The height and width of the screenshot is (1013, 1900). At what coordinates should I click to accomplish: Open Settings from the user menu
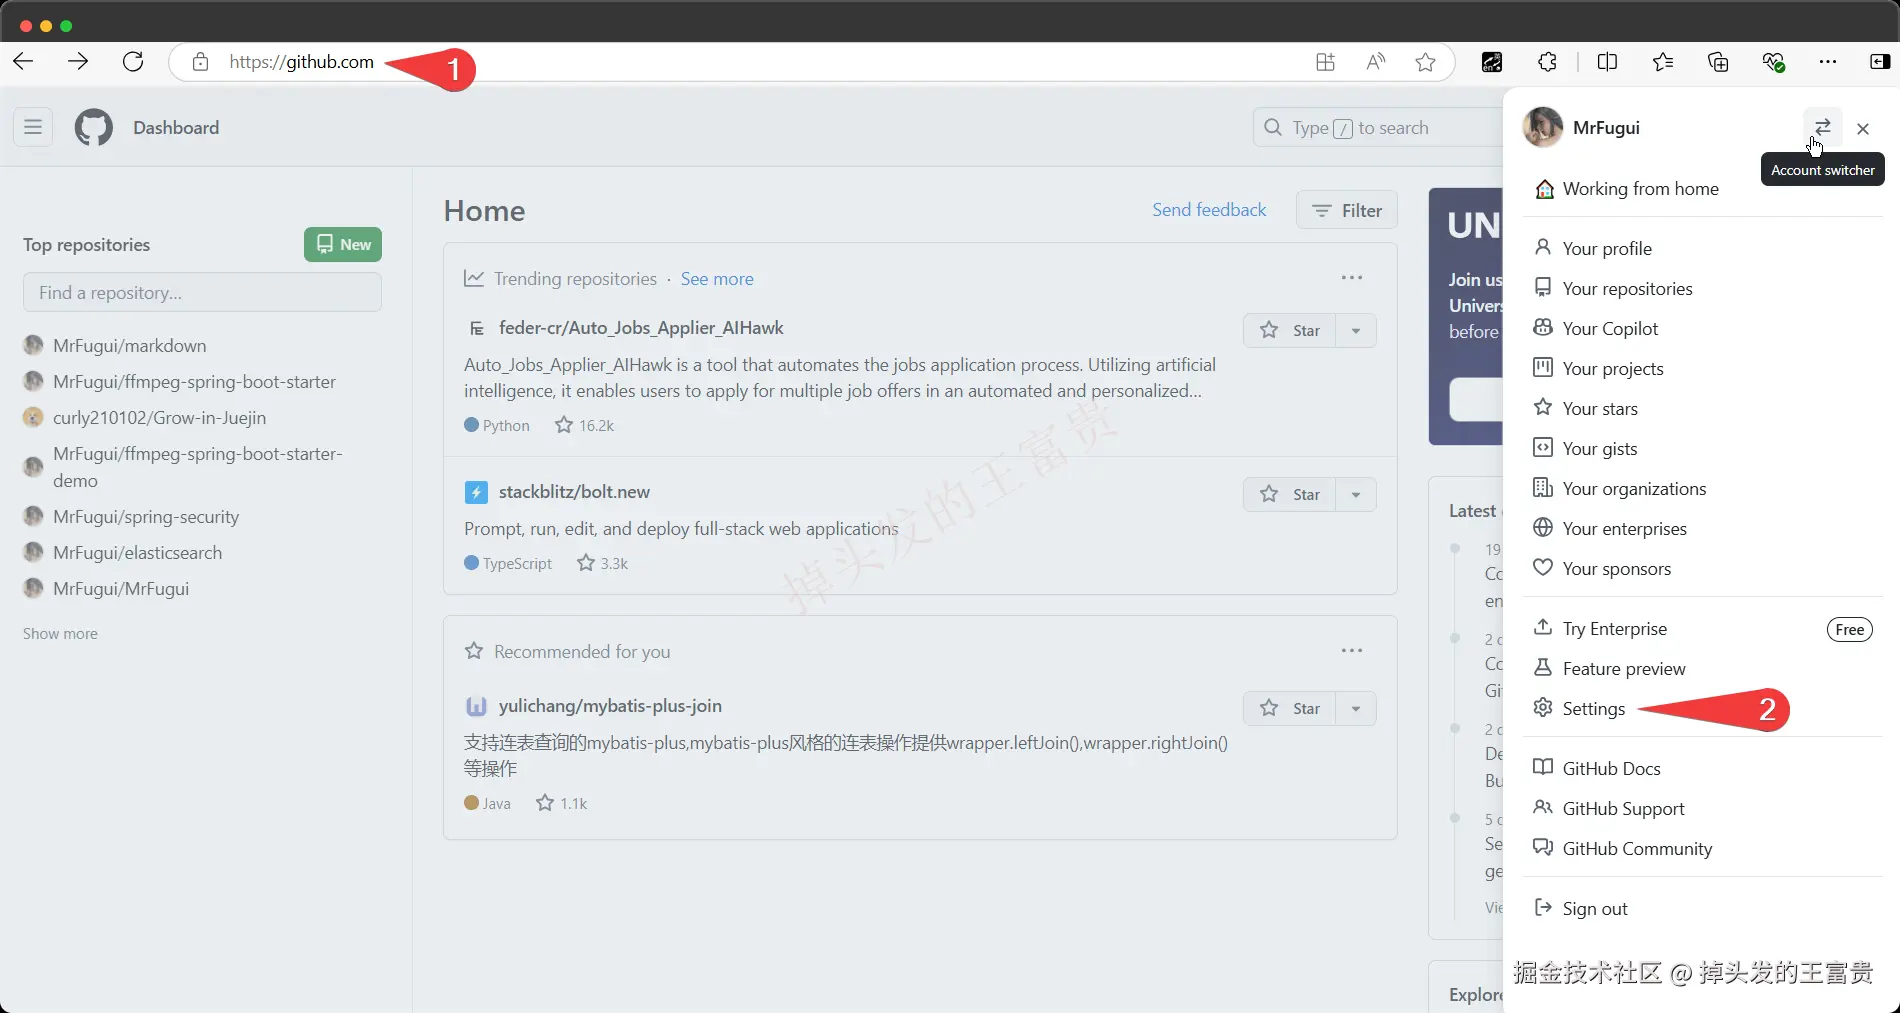(x=1702, y=708)
